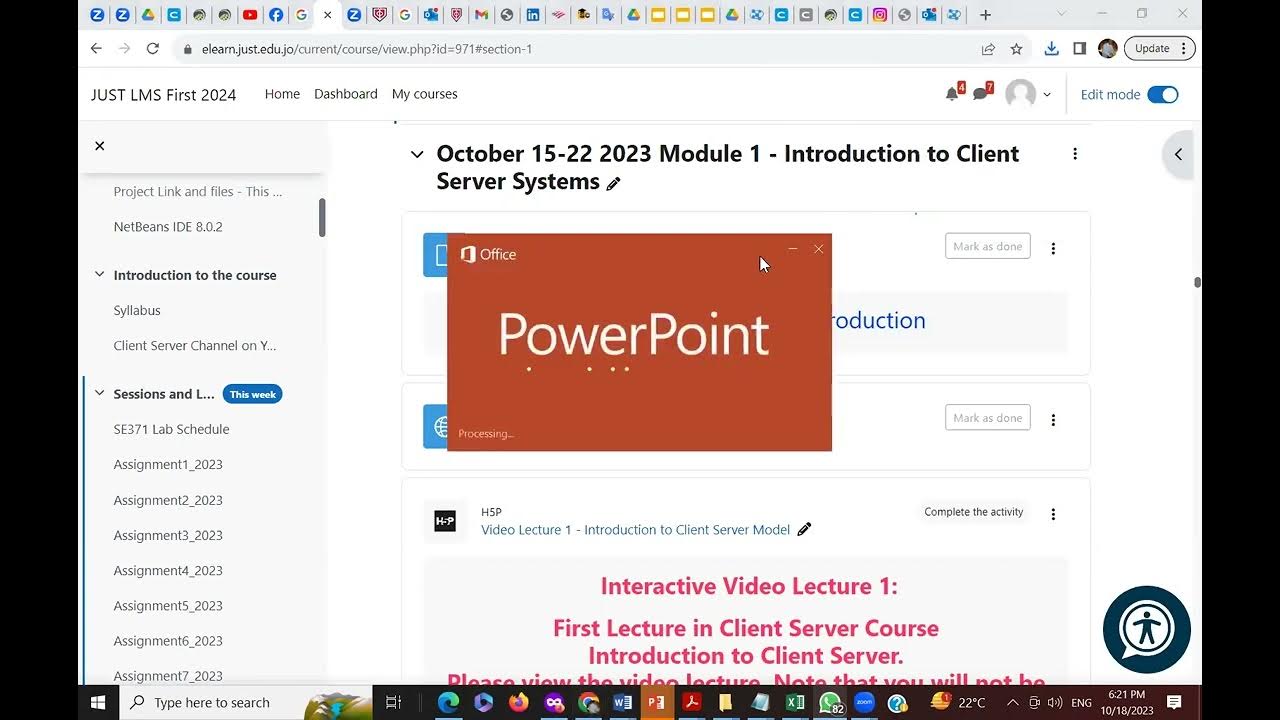Open the YouTube browser tab
Image resolution: width=1280 pixels, height=720 pixels.
pos(249,15)
